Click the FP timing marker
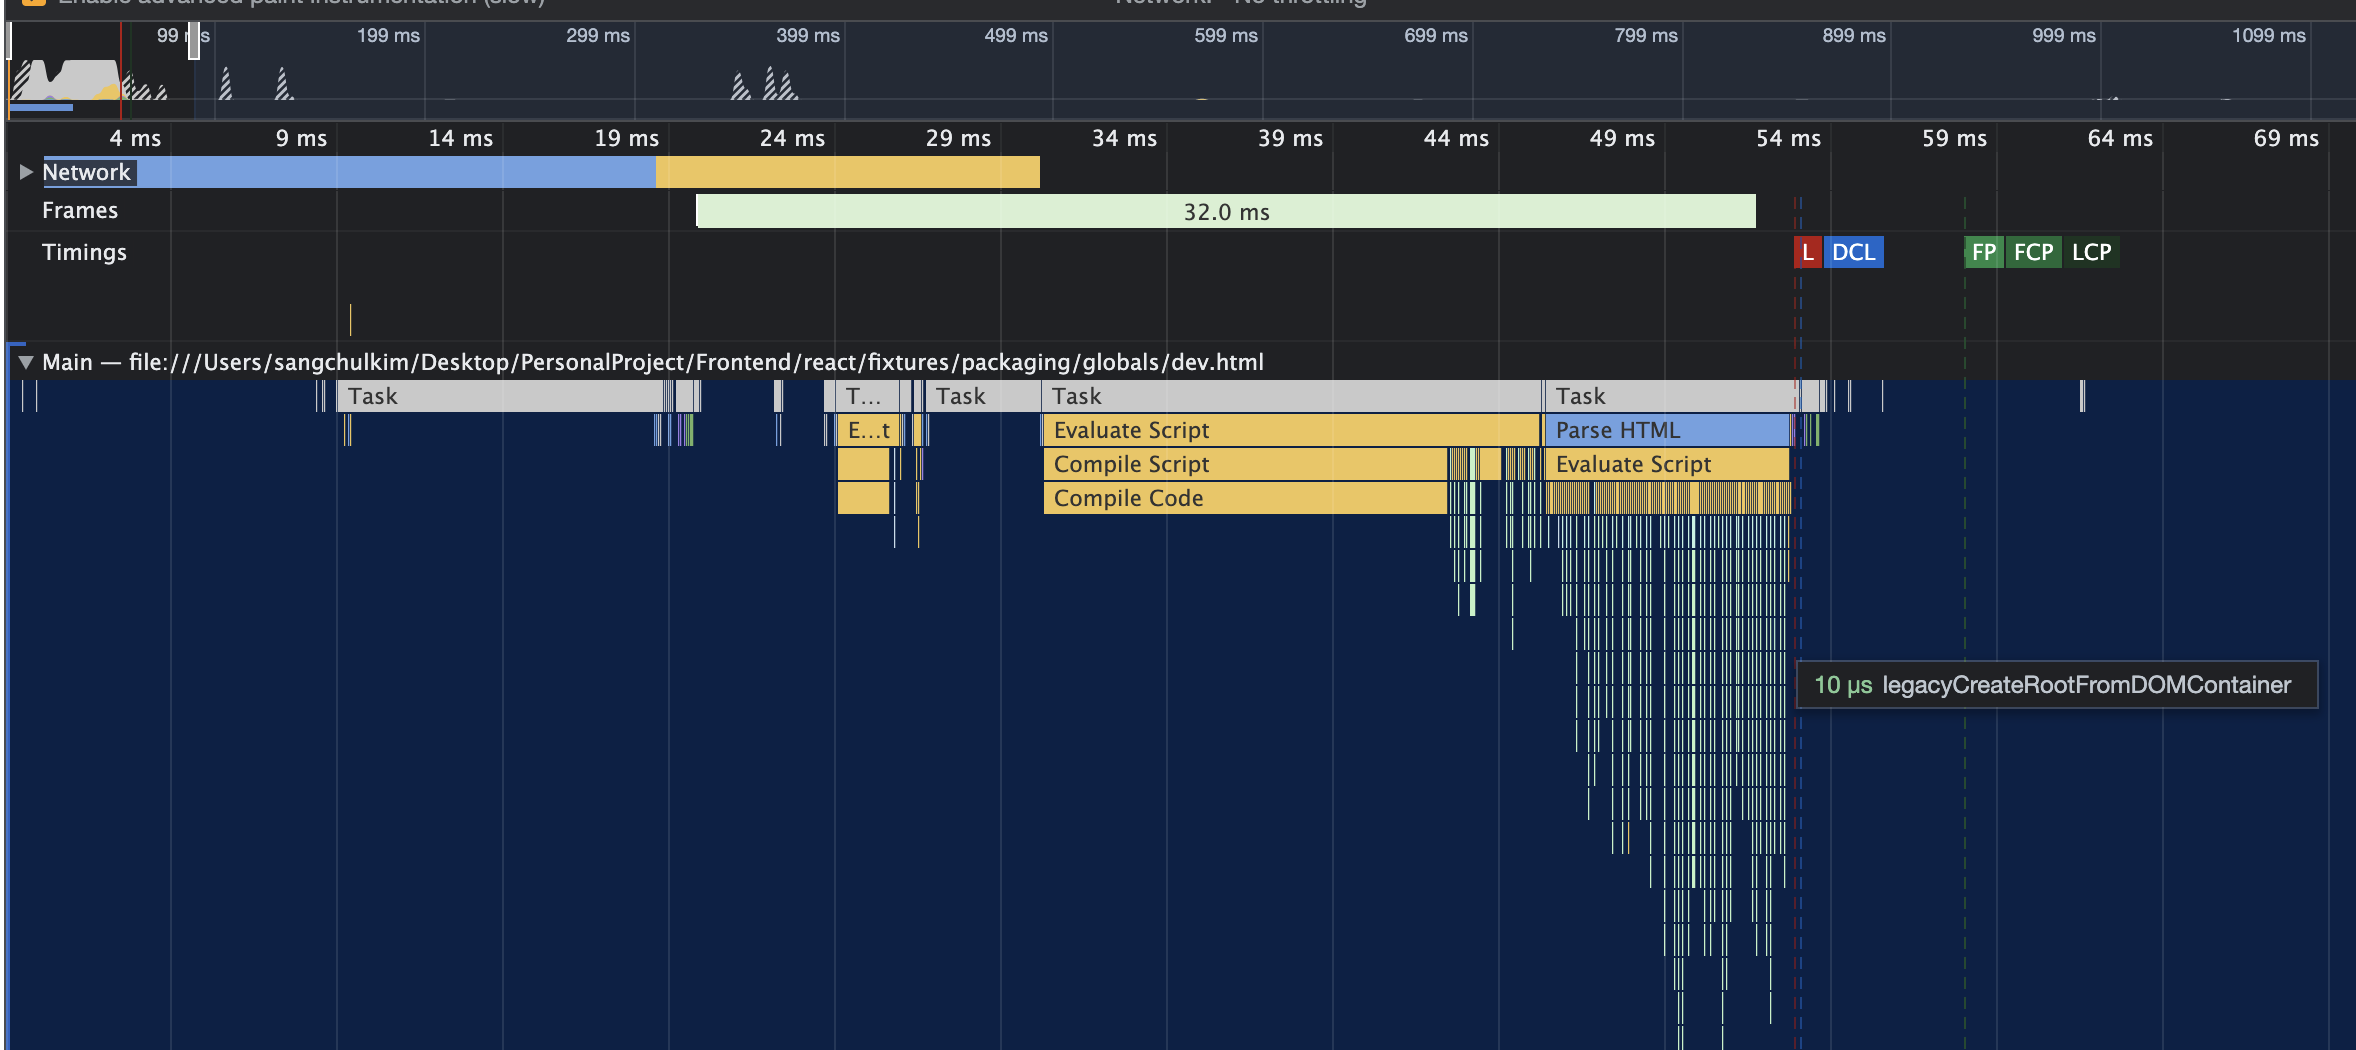The image size is (2356, 1050). (x=1984, y=252)
